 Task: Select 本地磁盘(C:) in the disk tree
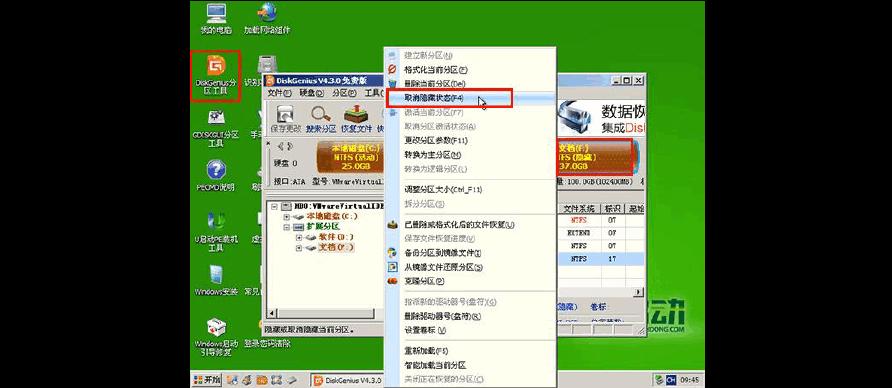(x=333, y=217)
